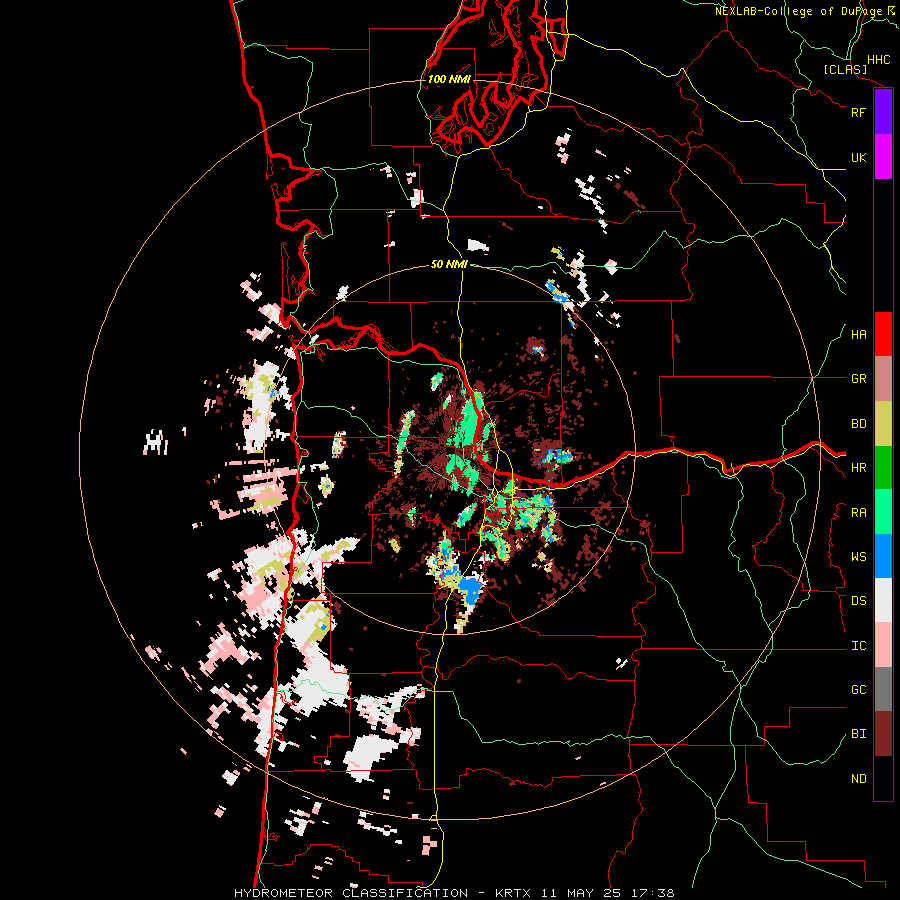Click the blue WS legend swatch
The image size is (900, 900).
(883, 556)
